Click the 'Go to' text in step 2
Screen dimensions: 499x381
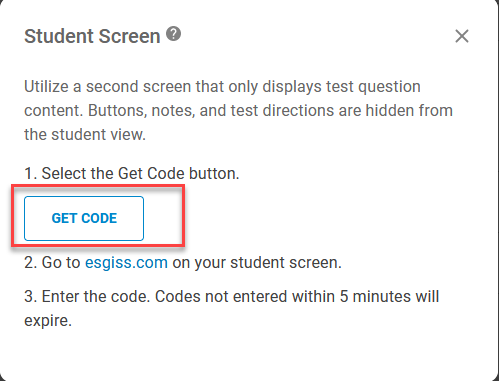coord(61,262)
